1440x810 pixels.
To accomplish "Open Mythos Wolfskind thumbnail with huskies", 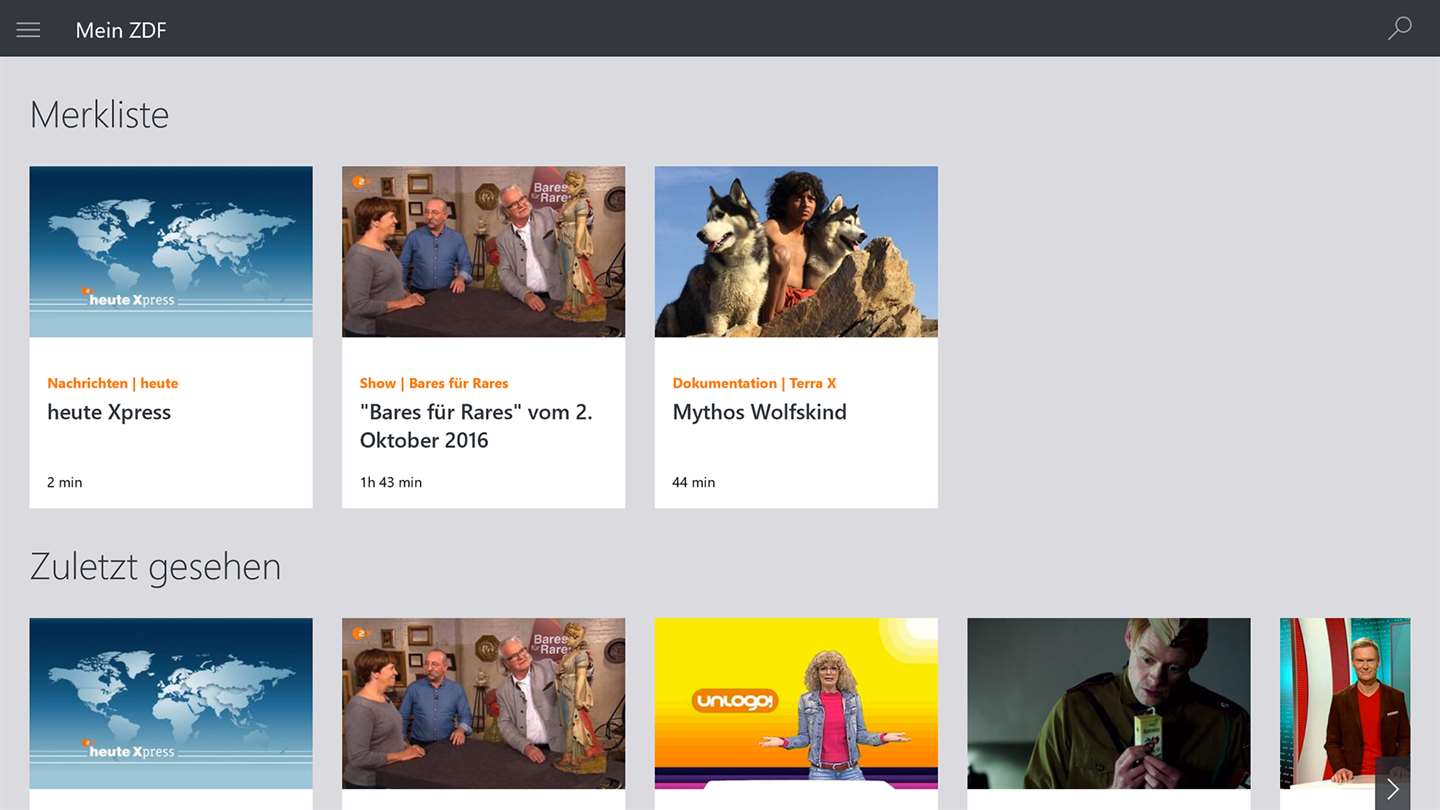I will pyautogui.click(x=796, y=252).
